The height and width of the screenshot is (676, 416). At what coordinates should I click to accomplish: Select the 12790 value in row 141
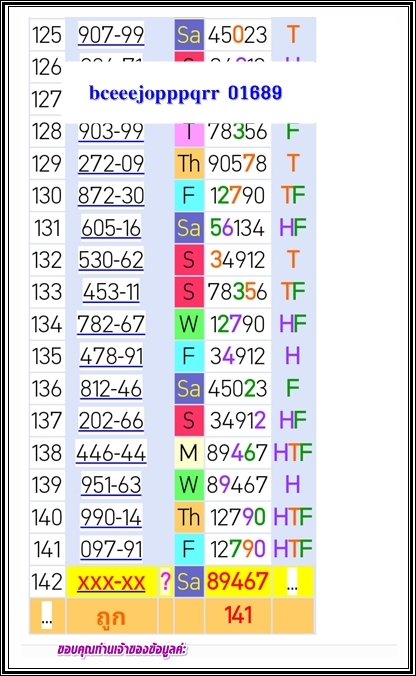pyautogui.click(x=238, y=549)
